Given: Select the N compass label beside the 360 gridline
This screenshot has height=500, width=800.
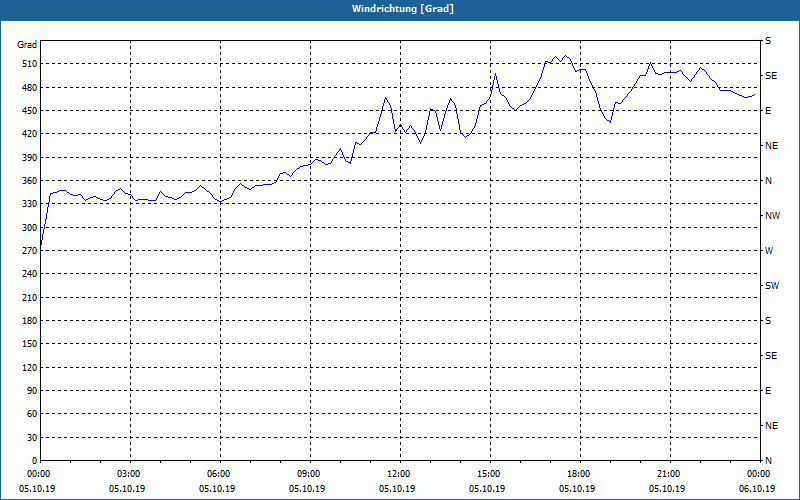Looking at the screenshot, I should (x=768, y=181).
